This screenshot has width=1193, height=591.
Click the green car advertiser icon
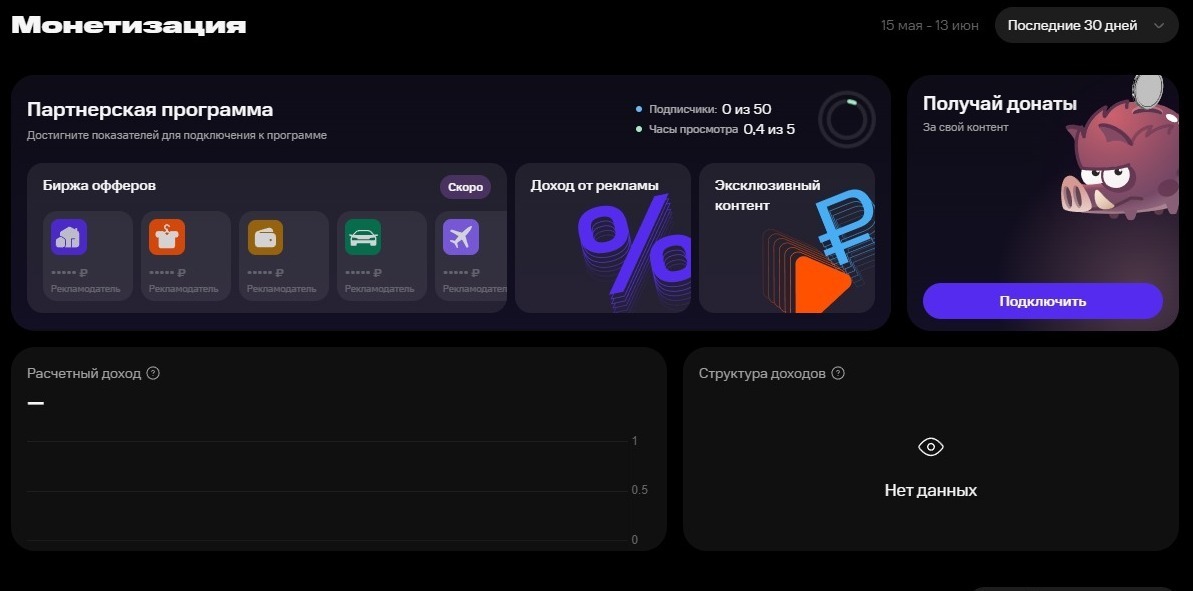click(x=363, y=237)
